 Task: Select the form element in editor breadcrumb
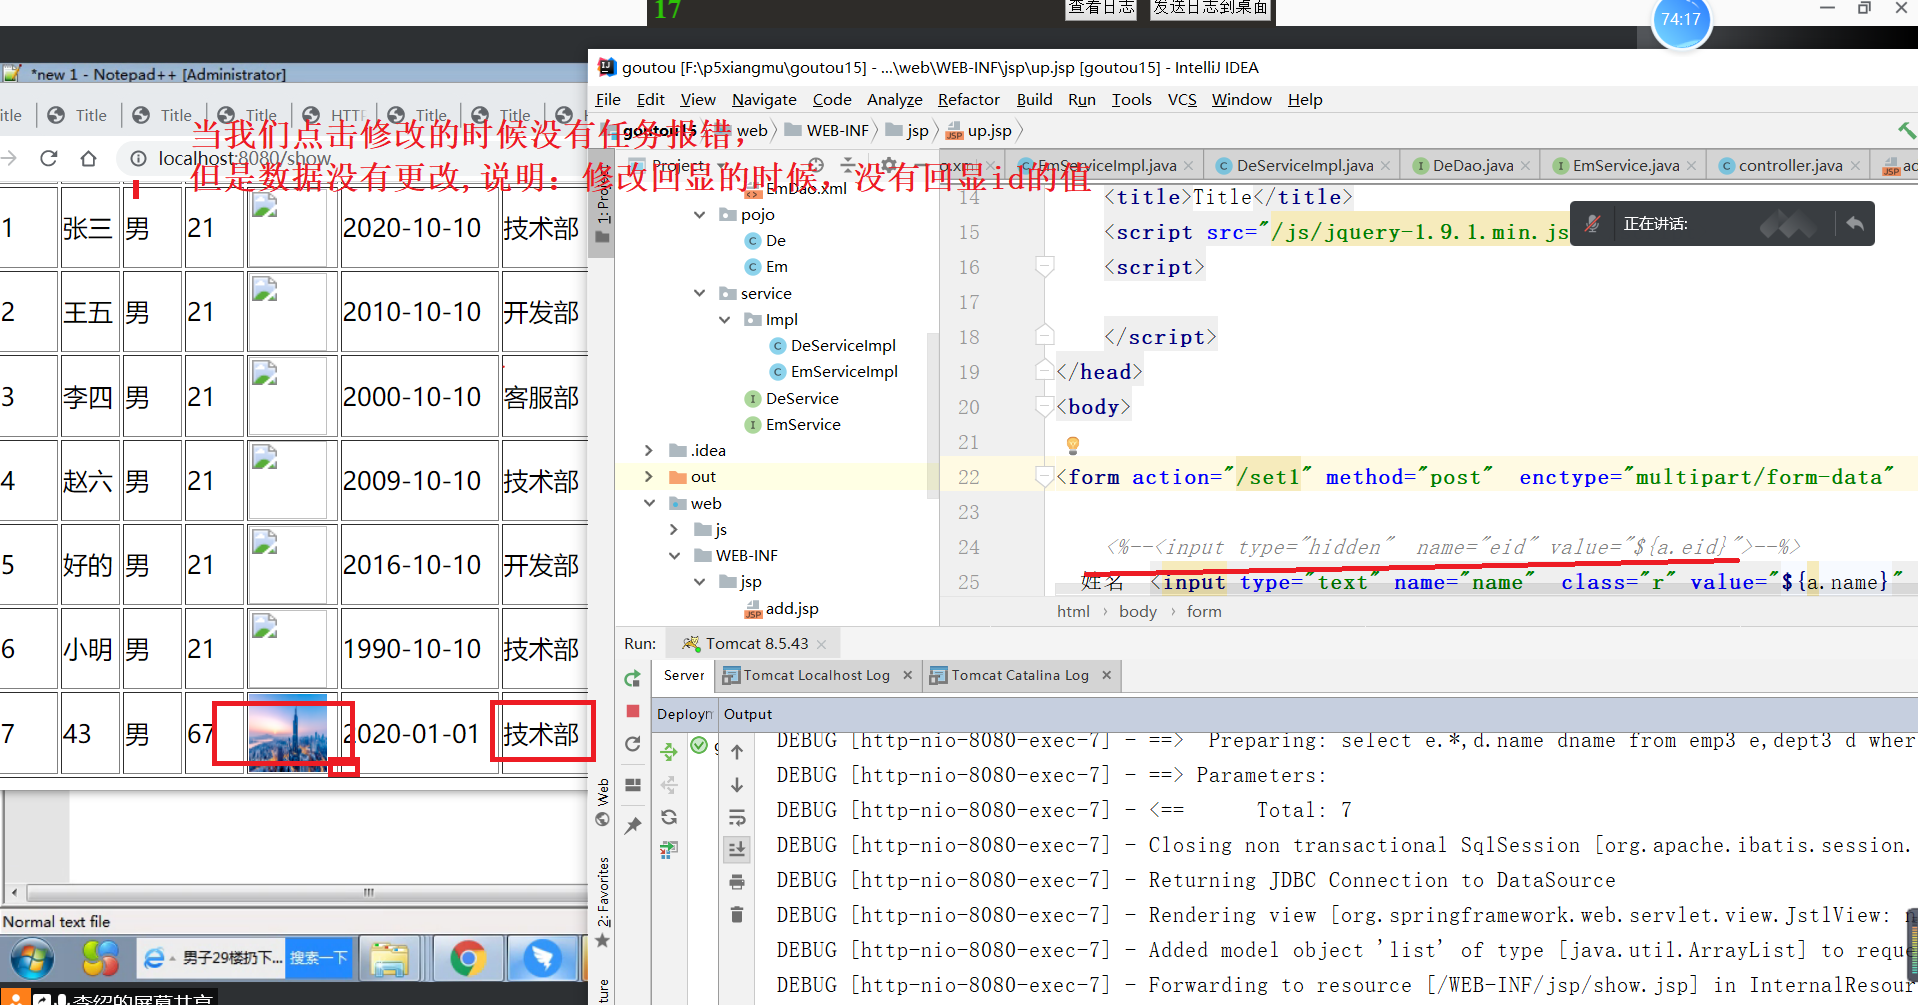(x=1204, y=612)
